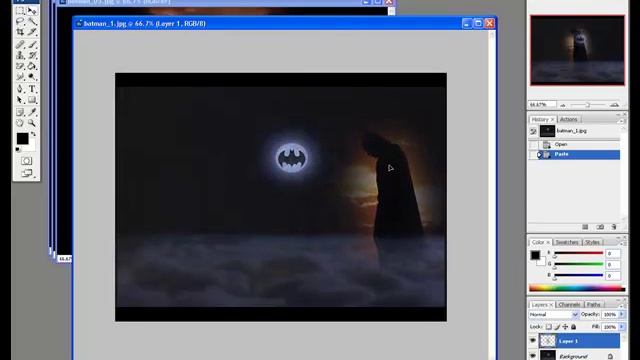The height and width of the screenshot is (360, 640).
Task: Select the Hand tool
Action: (x=20, y=123)
